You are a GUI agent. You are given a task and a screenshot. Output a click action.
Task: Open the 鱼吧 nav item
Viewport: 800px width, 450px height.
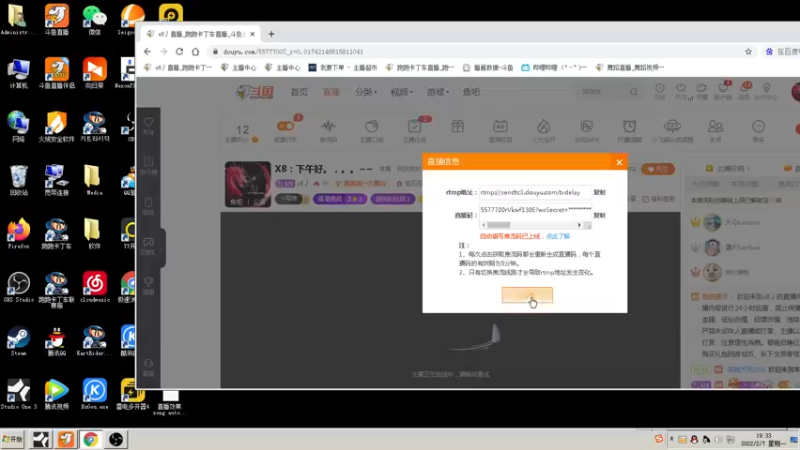pos(471,92)
